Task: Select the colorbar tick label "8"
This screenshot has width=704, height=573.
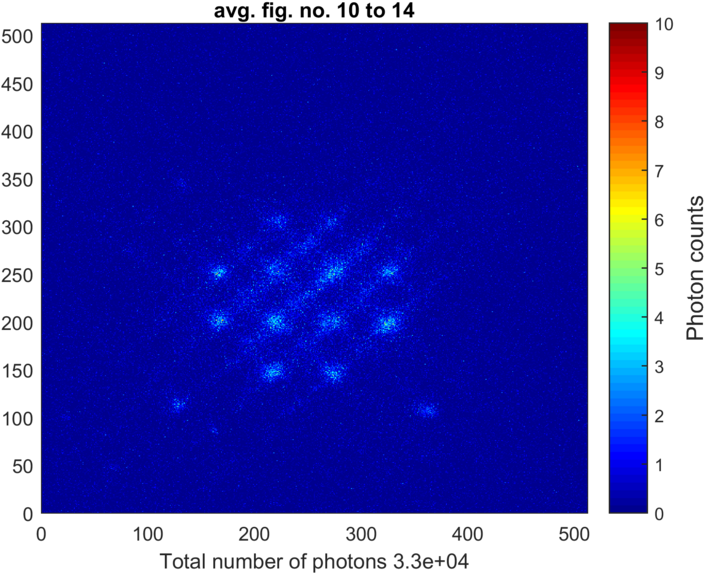Action: point(662,122)
